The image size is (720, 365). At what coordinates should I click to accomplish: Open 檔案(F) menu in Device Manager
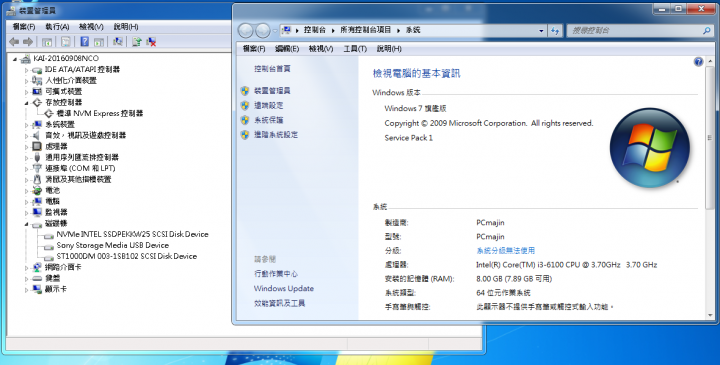pyautogui.click(x=23, y=27)
